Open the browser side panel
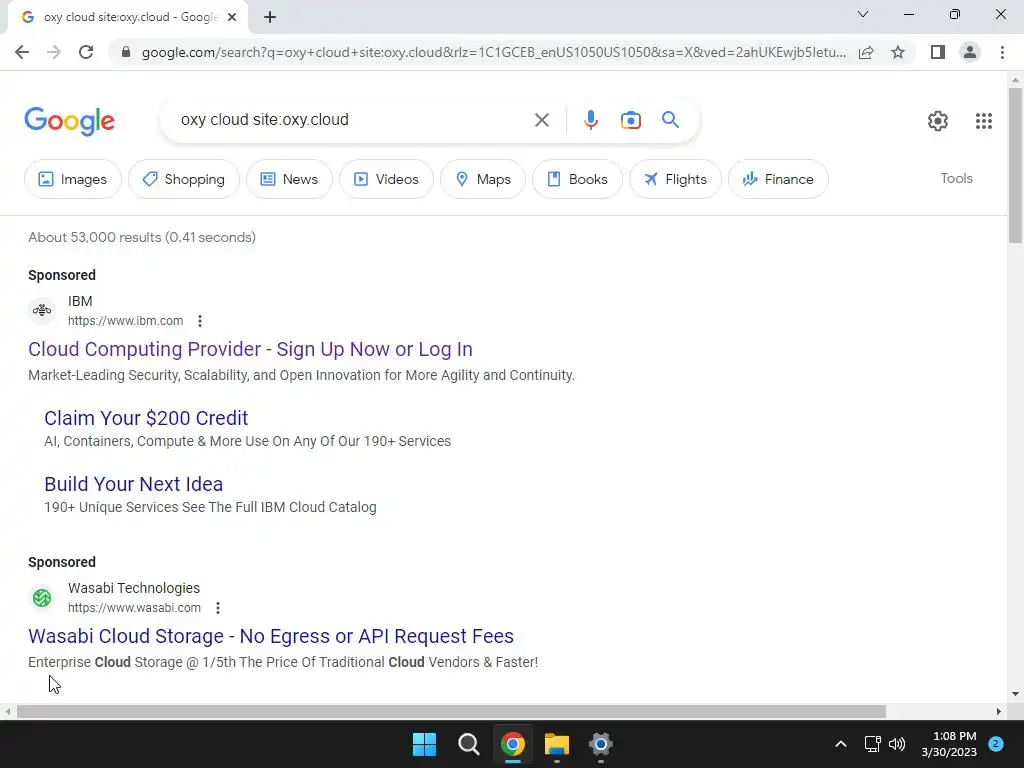 (938, 52)
